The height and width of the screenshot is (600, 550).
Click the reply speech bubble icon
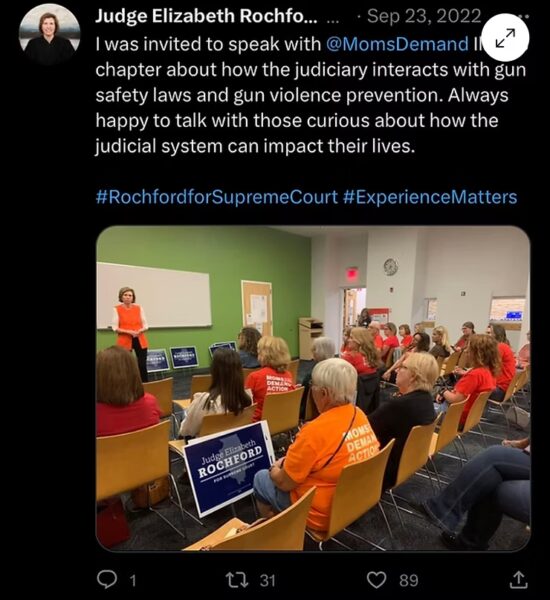tap(107, 580)
